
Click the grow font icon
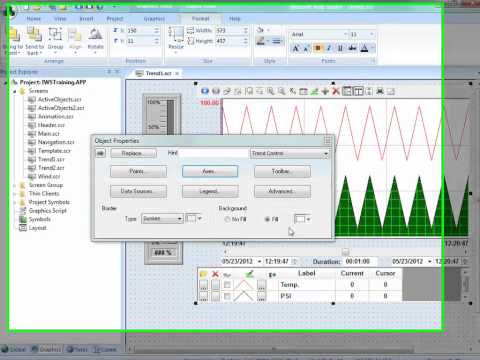click(295, 49)
